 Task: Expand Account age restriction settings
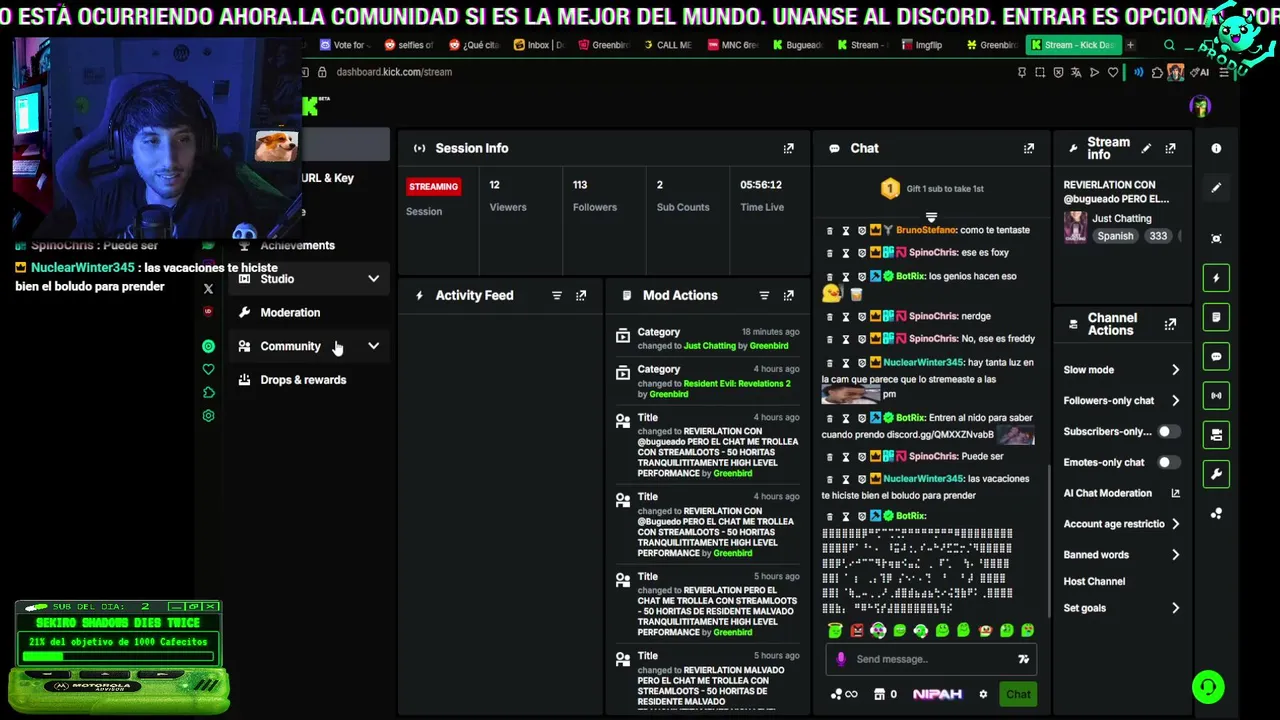1175,524
